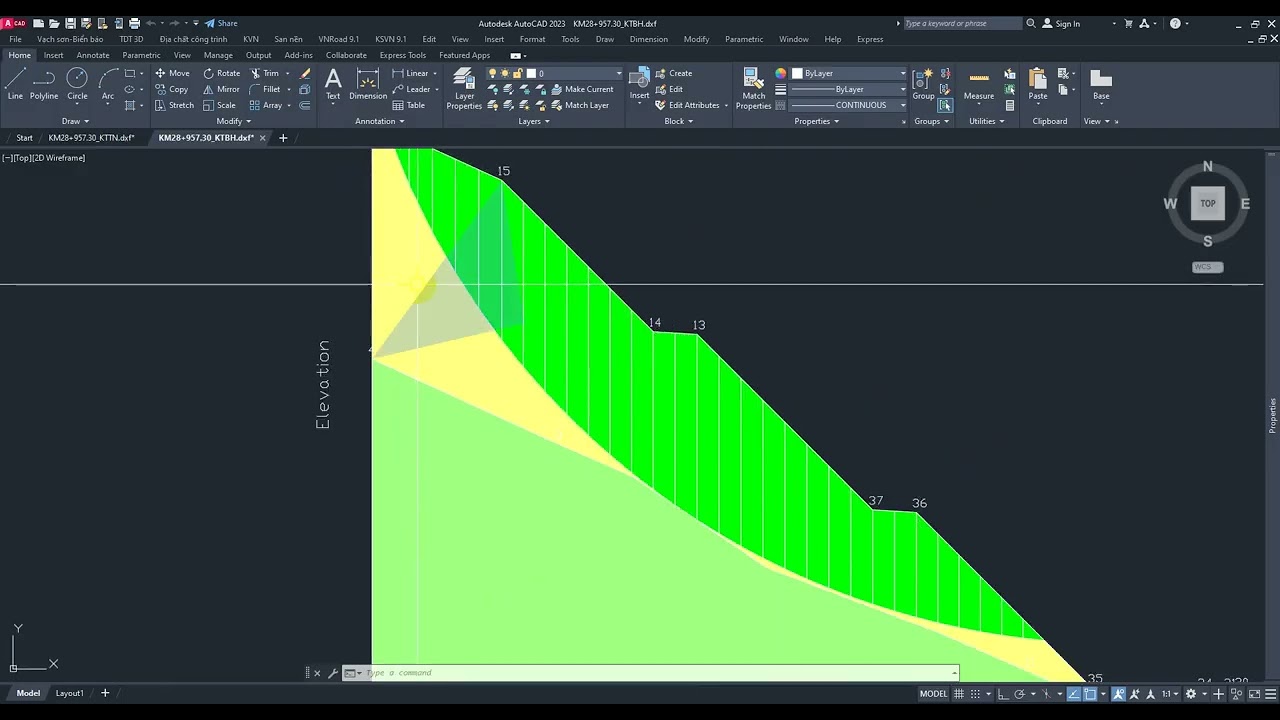Click Create block button
This screenshot has height=720, width=1280.
click(x=674, y=73)
